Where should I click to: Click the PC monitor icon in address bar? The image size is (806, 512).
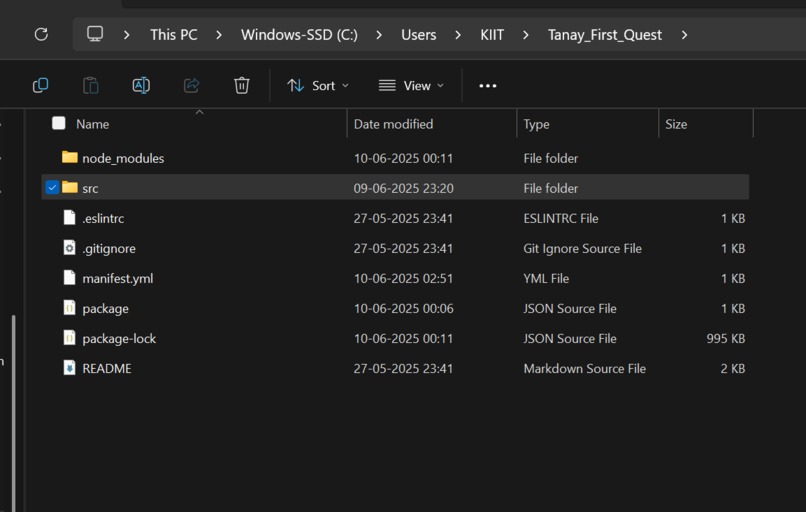click(x=95, y=34)
